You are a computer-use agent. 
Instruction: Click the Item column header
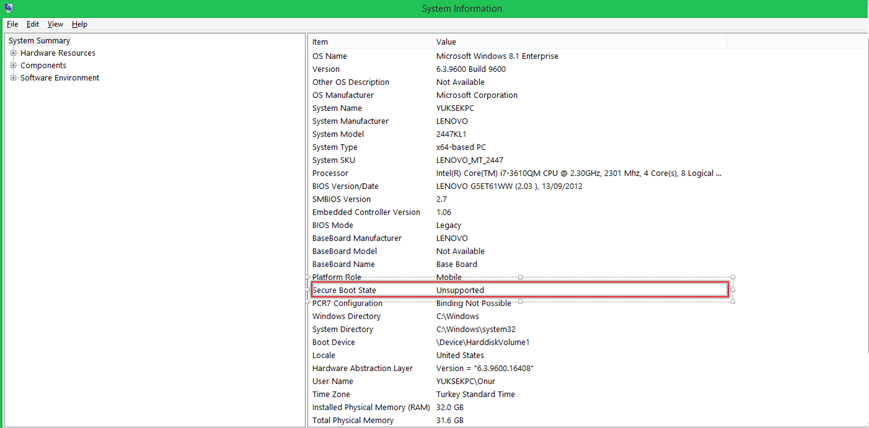tap(370, 42)
